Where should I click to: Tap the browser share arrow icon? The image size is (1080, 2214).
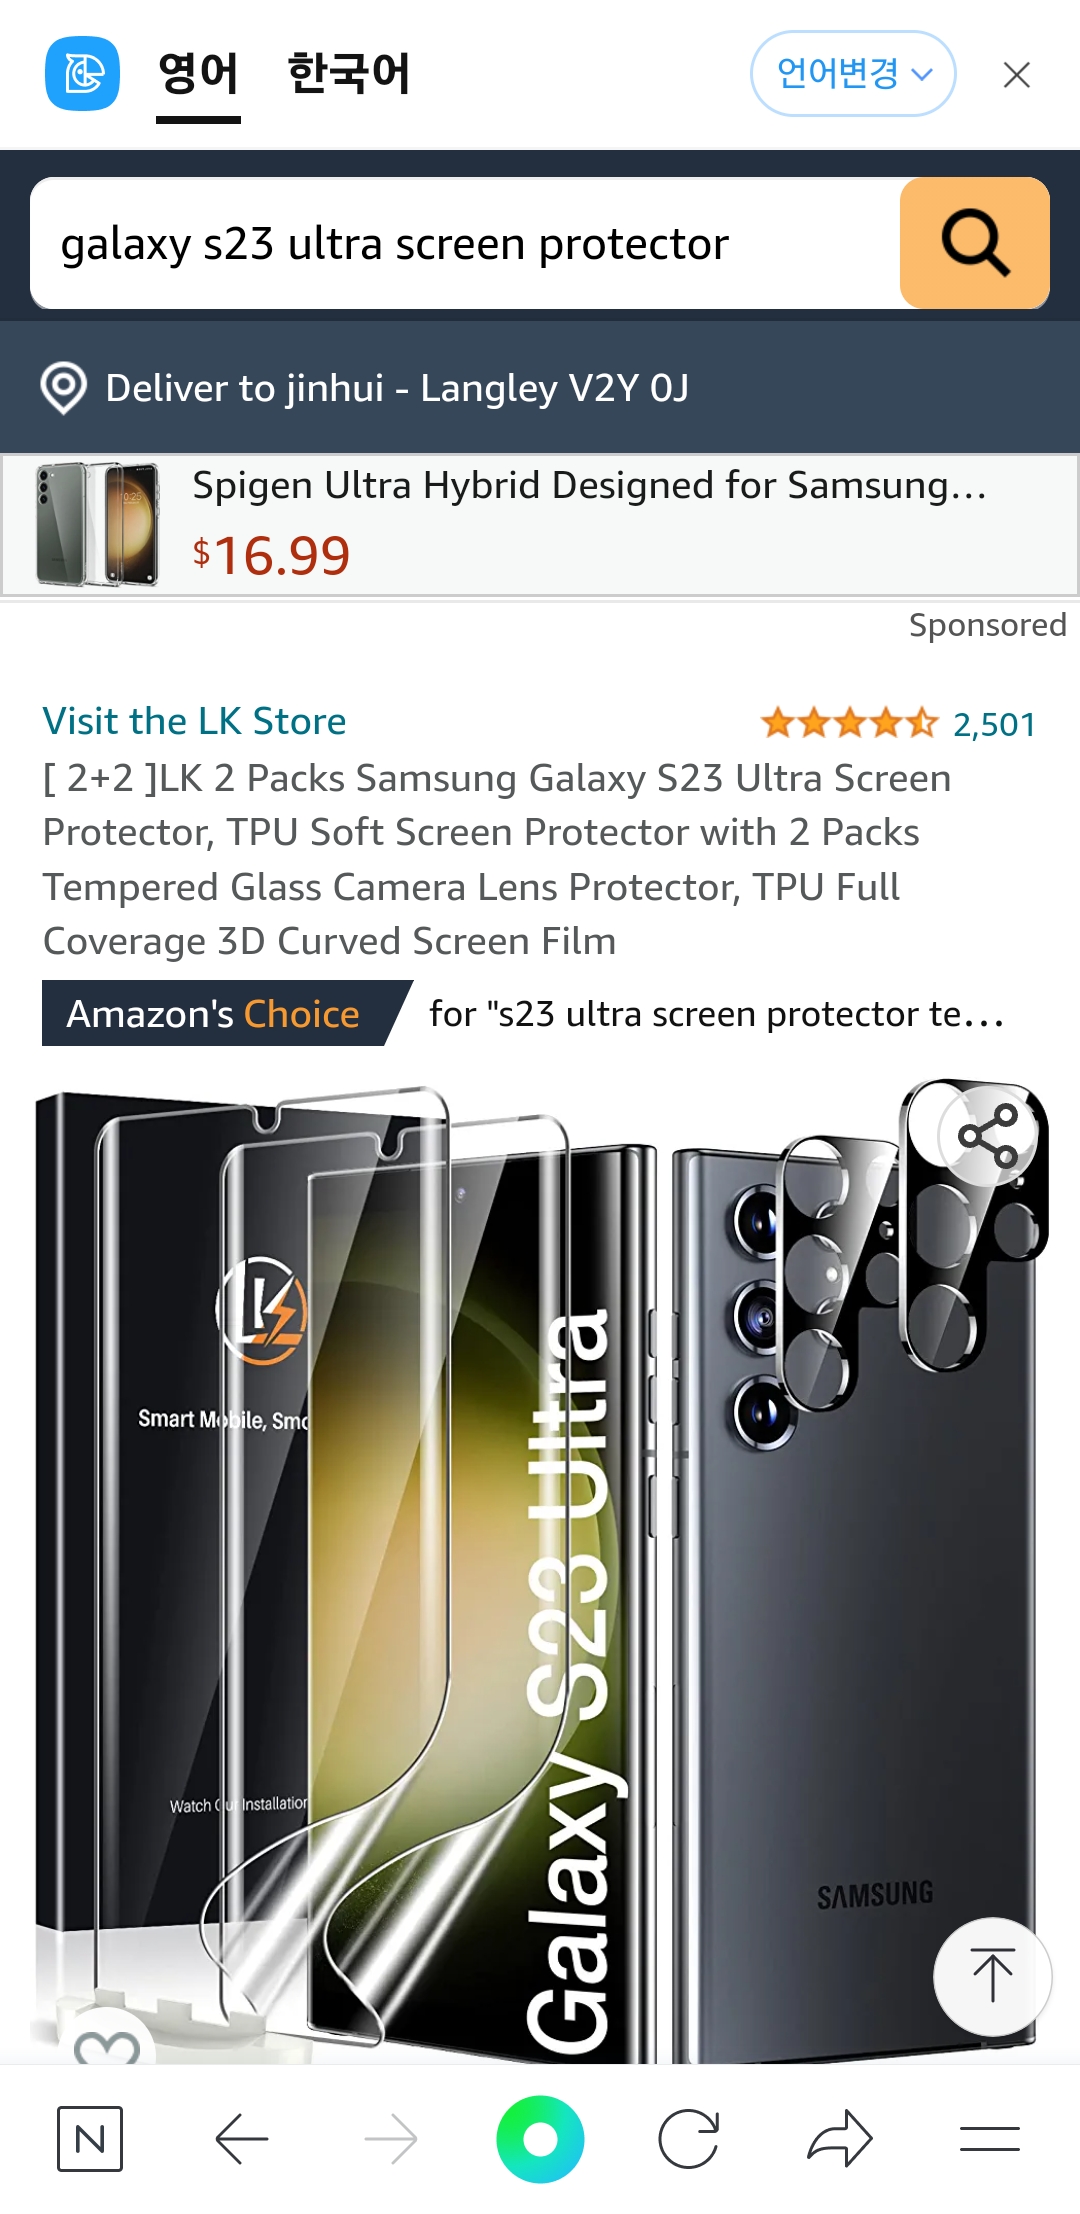click(x=840, y=2139)
